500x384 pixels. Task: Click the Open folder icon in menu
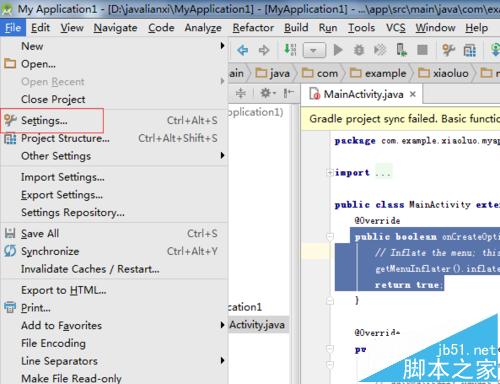10,63
